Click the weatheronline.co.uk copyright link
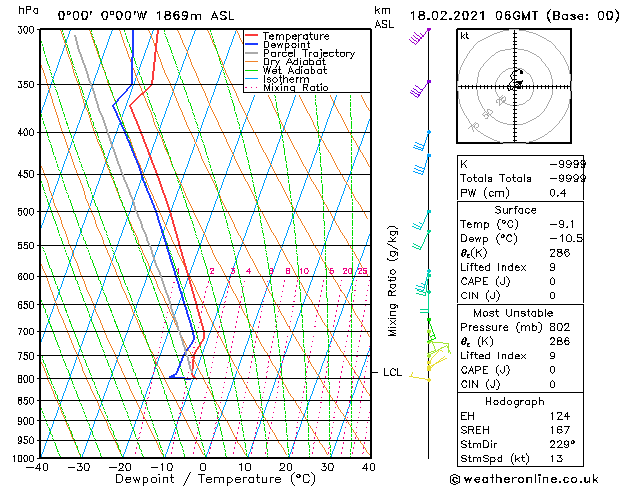Screen dimensions: 629x486 click(524, 479)
